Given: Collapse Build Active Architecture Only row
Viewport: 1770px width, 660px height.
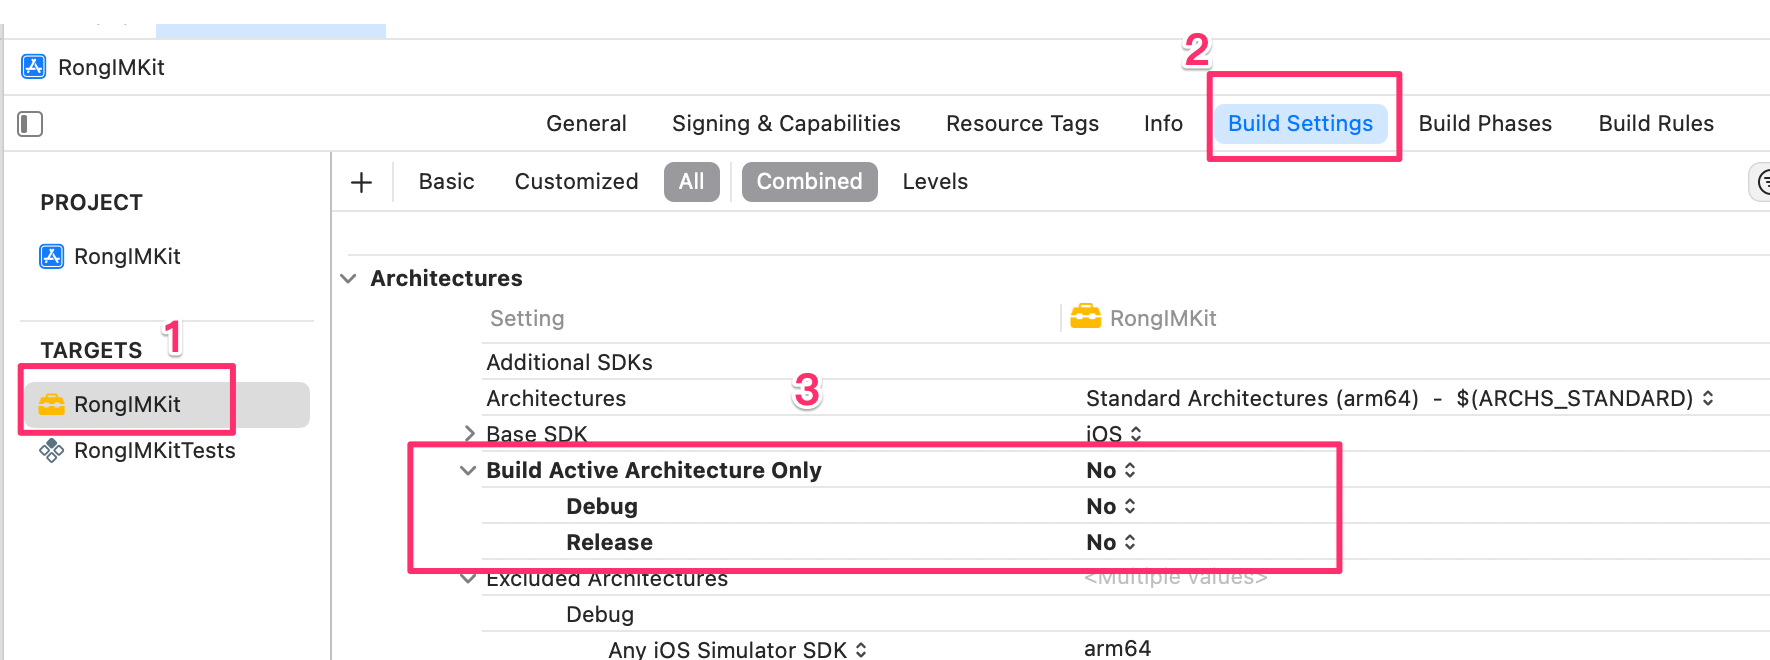Looking at the screenshot, I should click(467, 470).
